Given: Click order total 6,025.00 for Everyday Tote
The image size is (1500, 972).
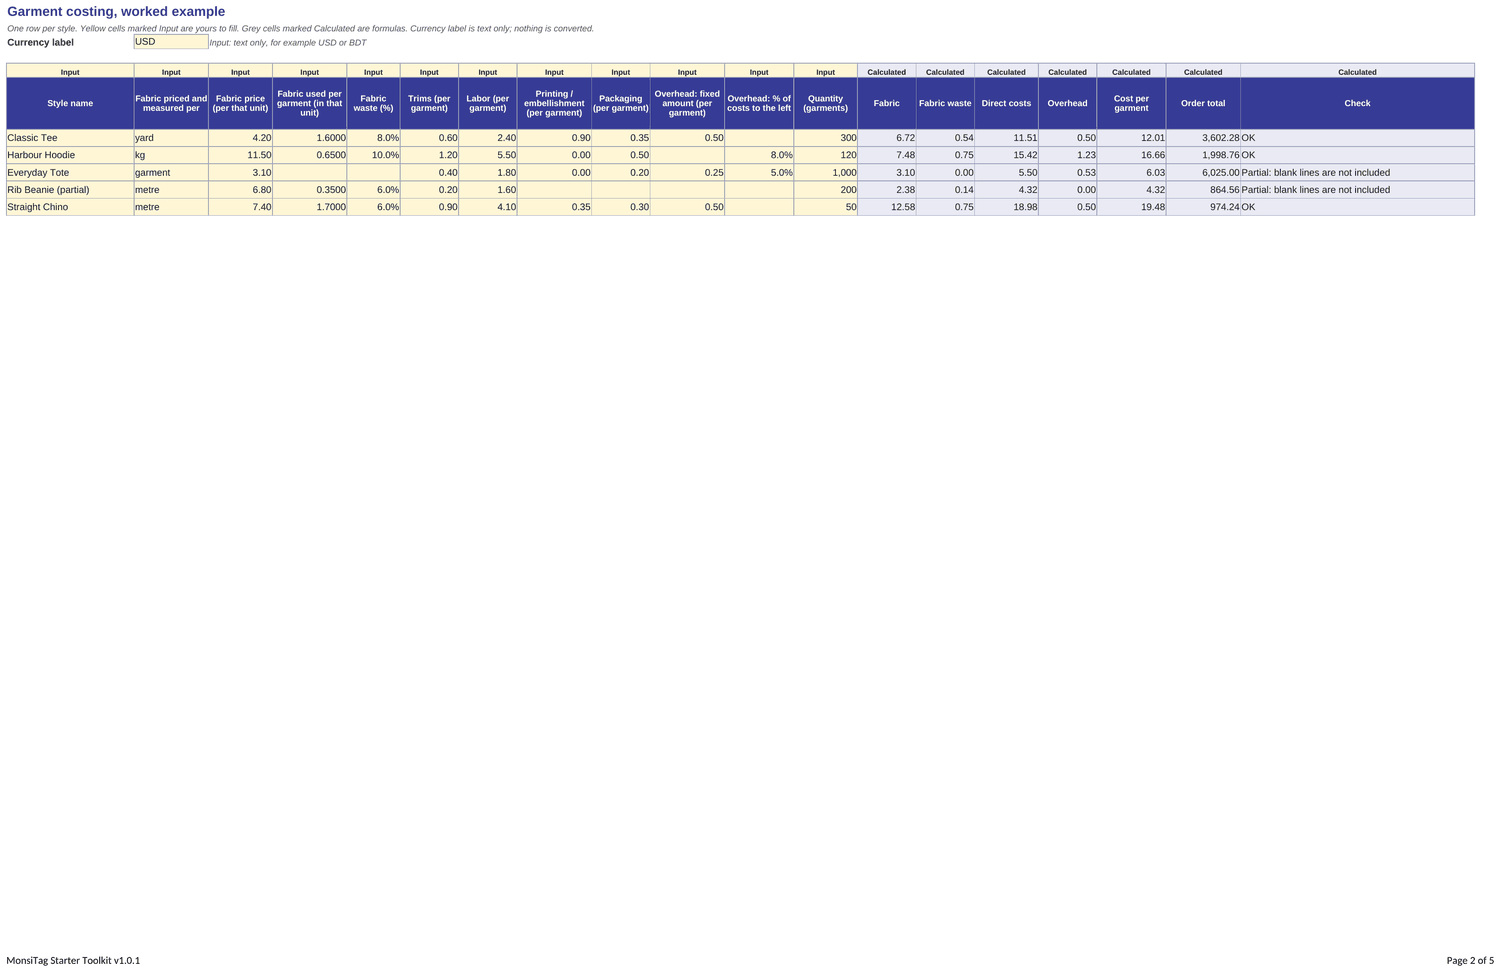Looking at the screenshot, I should click(x=1203, y=173).
